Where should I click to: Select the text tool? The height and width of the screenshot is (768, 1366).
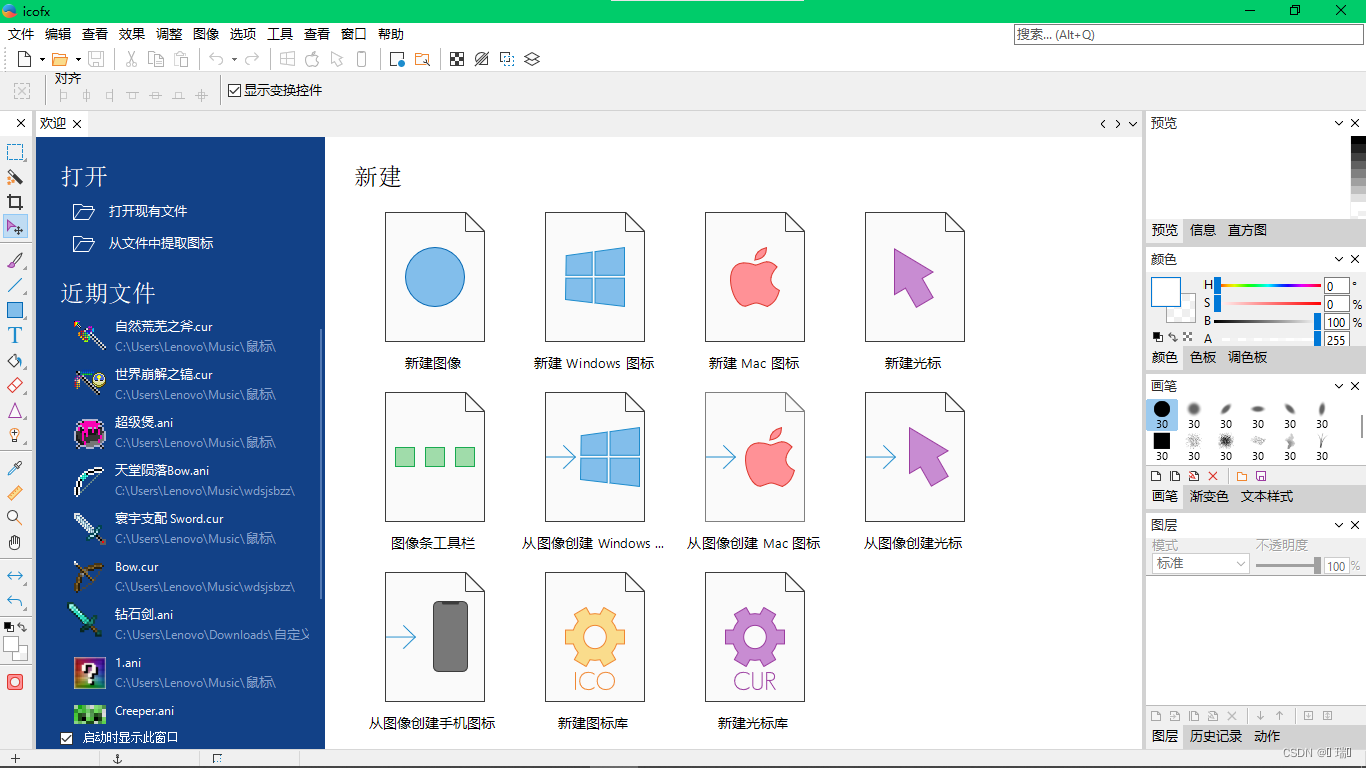tap(15, 335)
